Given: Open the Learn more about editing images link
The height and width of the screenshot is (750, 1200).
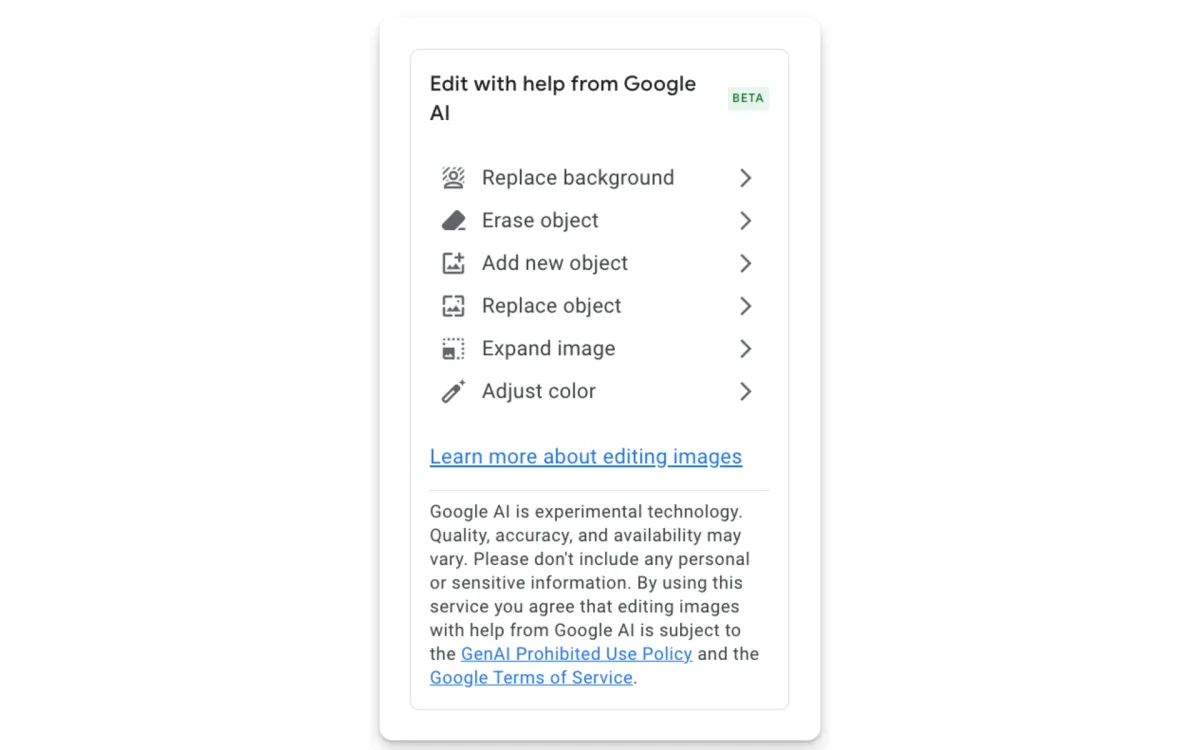Looking at the screenshot, I should (586, 456).
